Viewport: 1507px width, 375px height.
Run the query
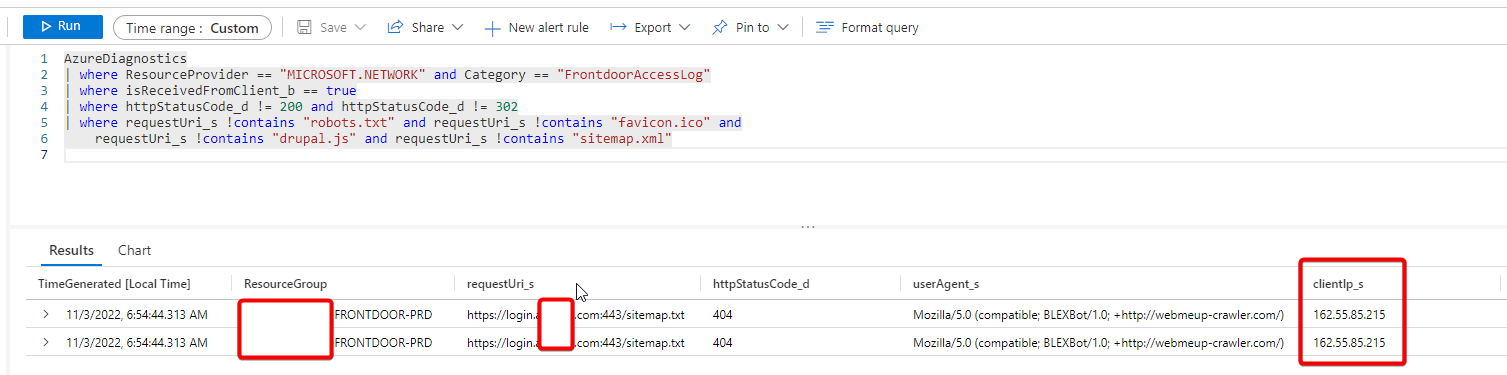(62, 27)
